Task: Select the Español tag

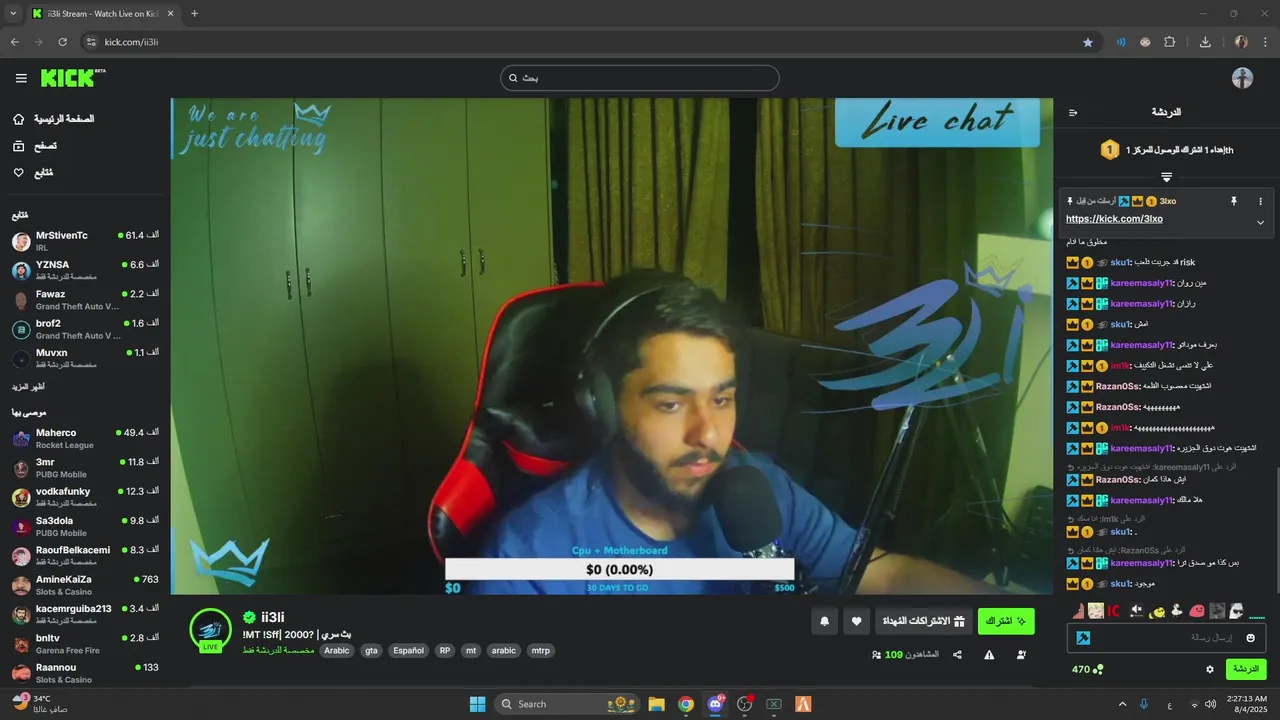Action: 408,651
